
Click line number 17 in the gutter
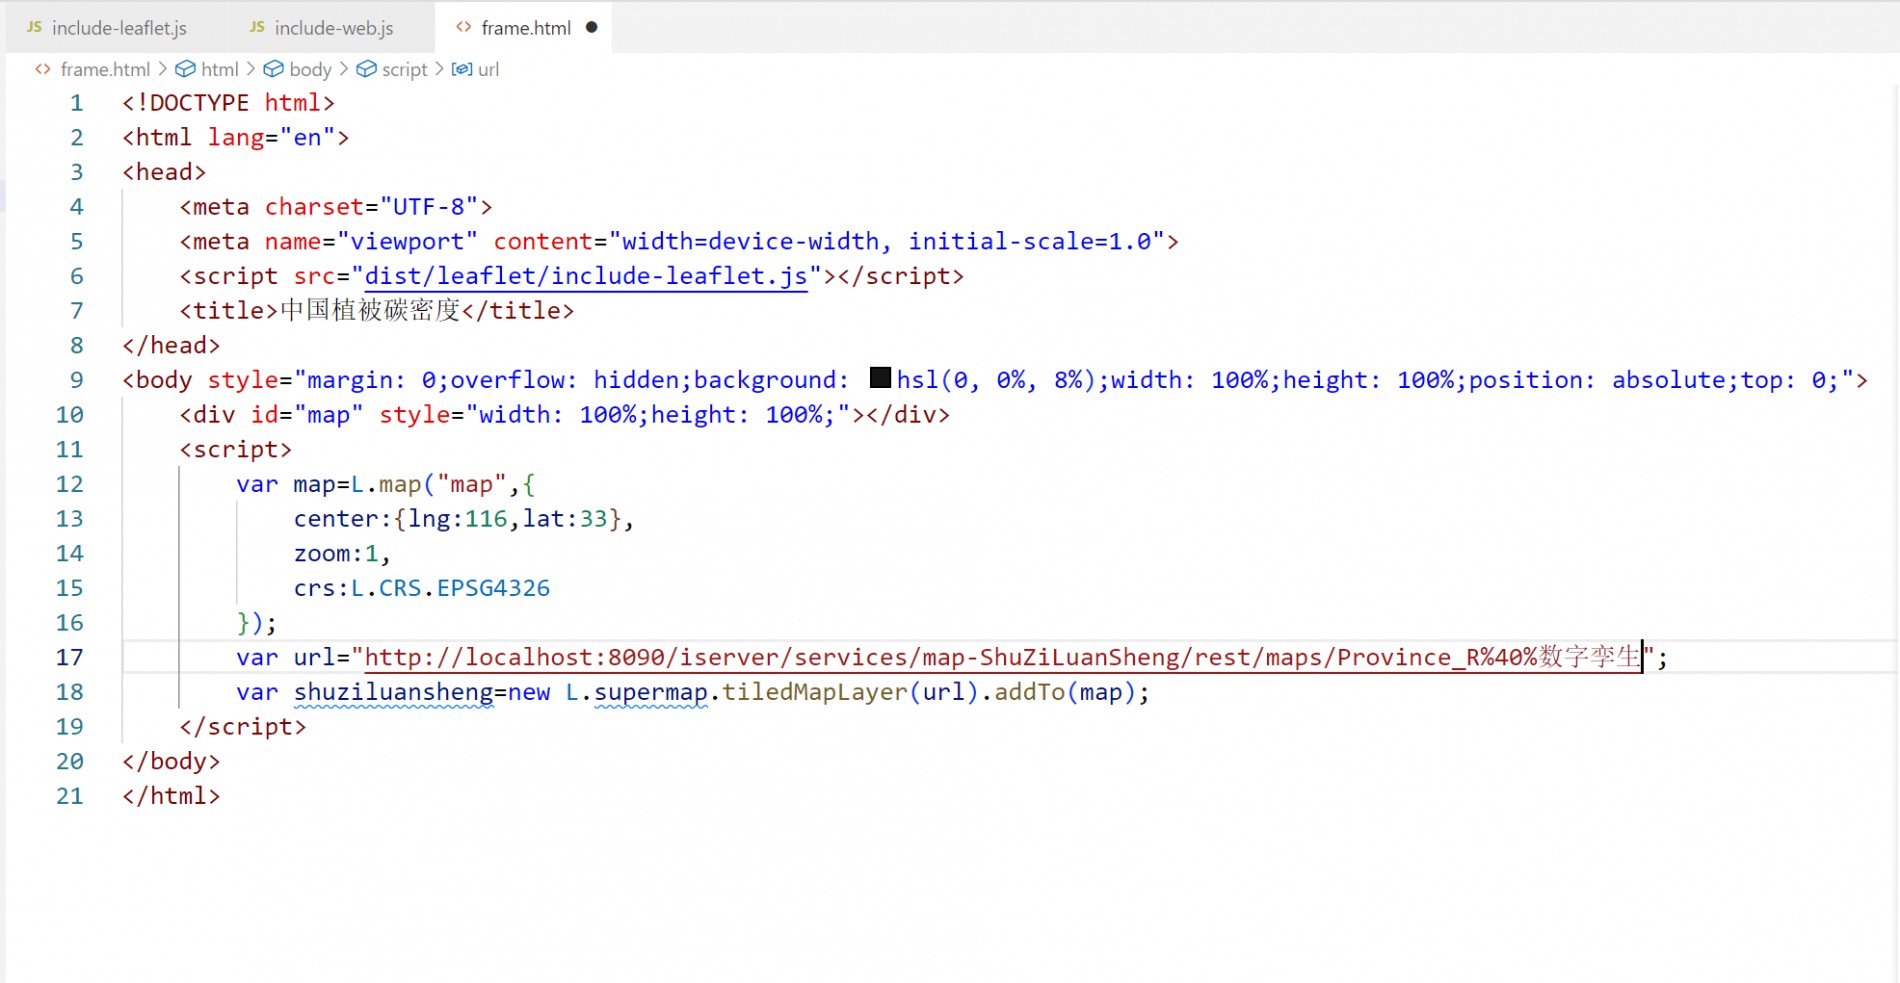(x=69, y=657)
